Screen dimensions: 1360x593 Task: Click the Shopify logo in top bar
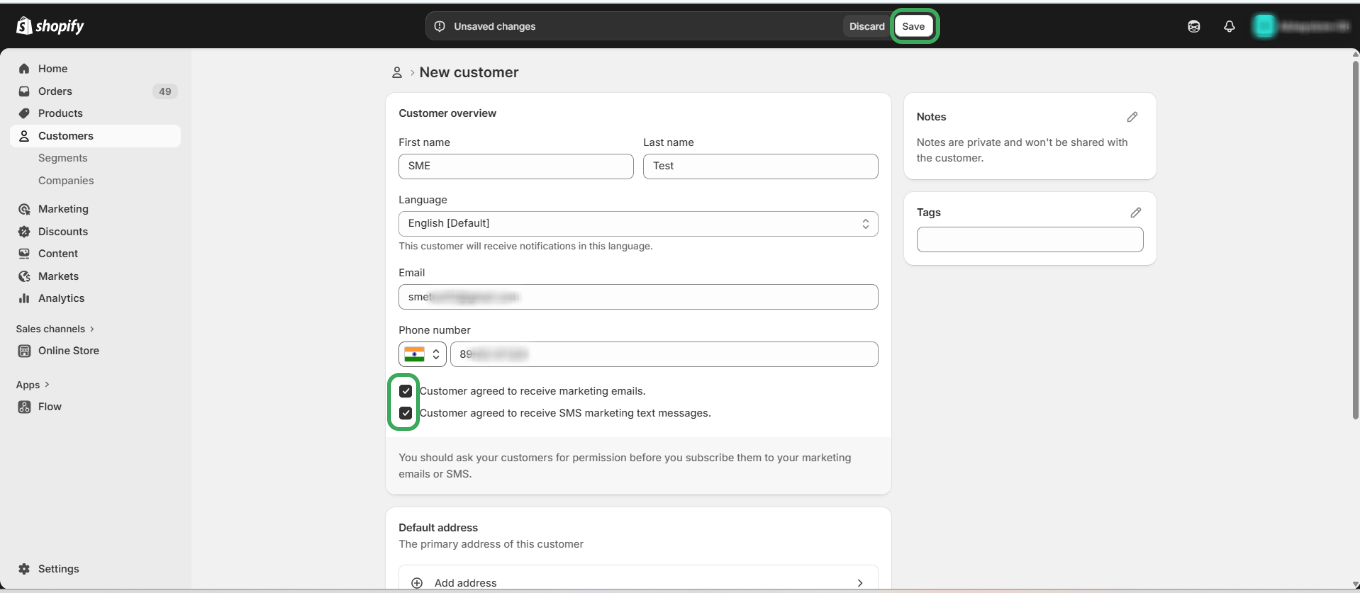pos(50,26)
